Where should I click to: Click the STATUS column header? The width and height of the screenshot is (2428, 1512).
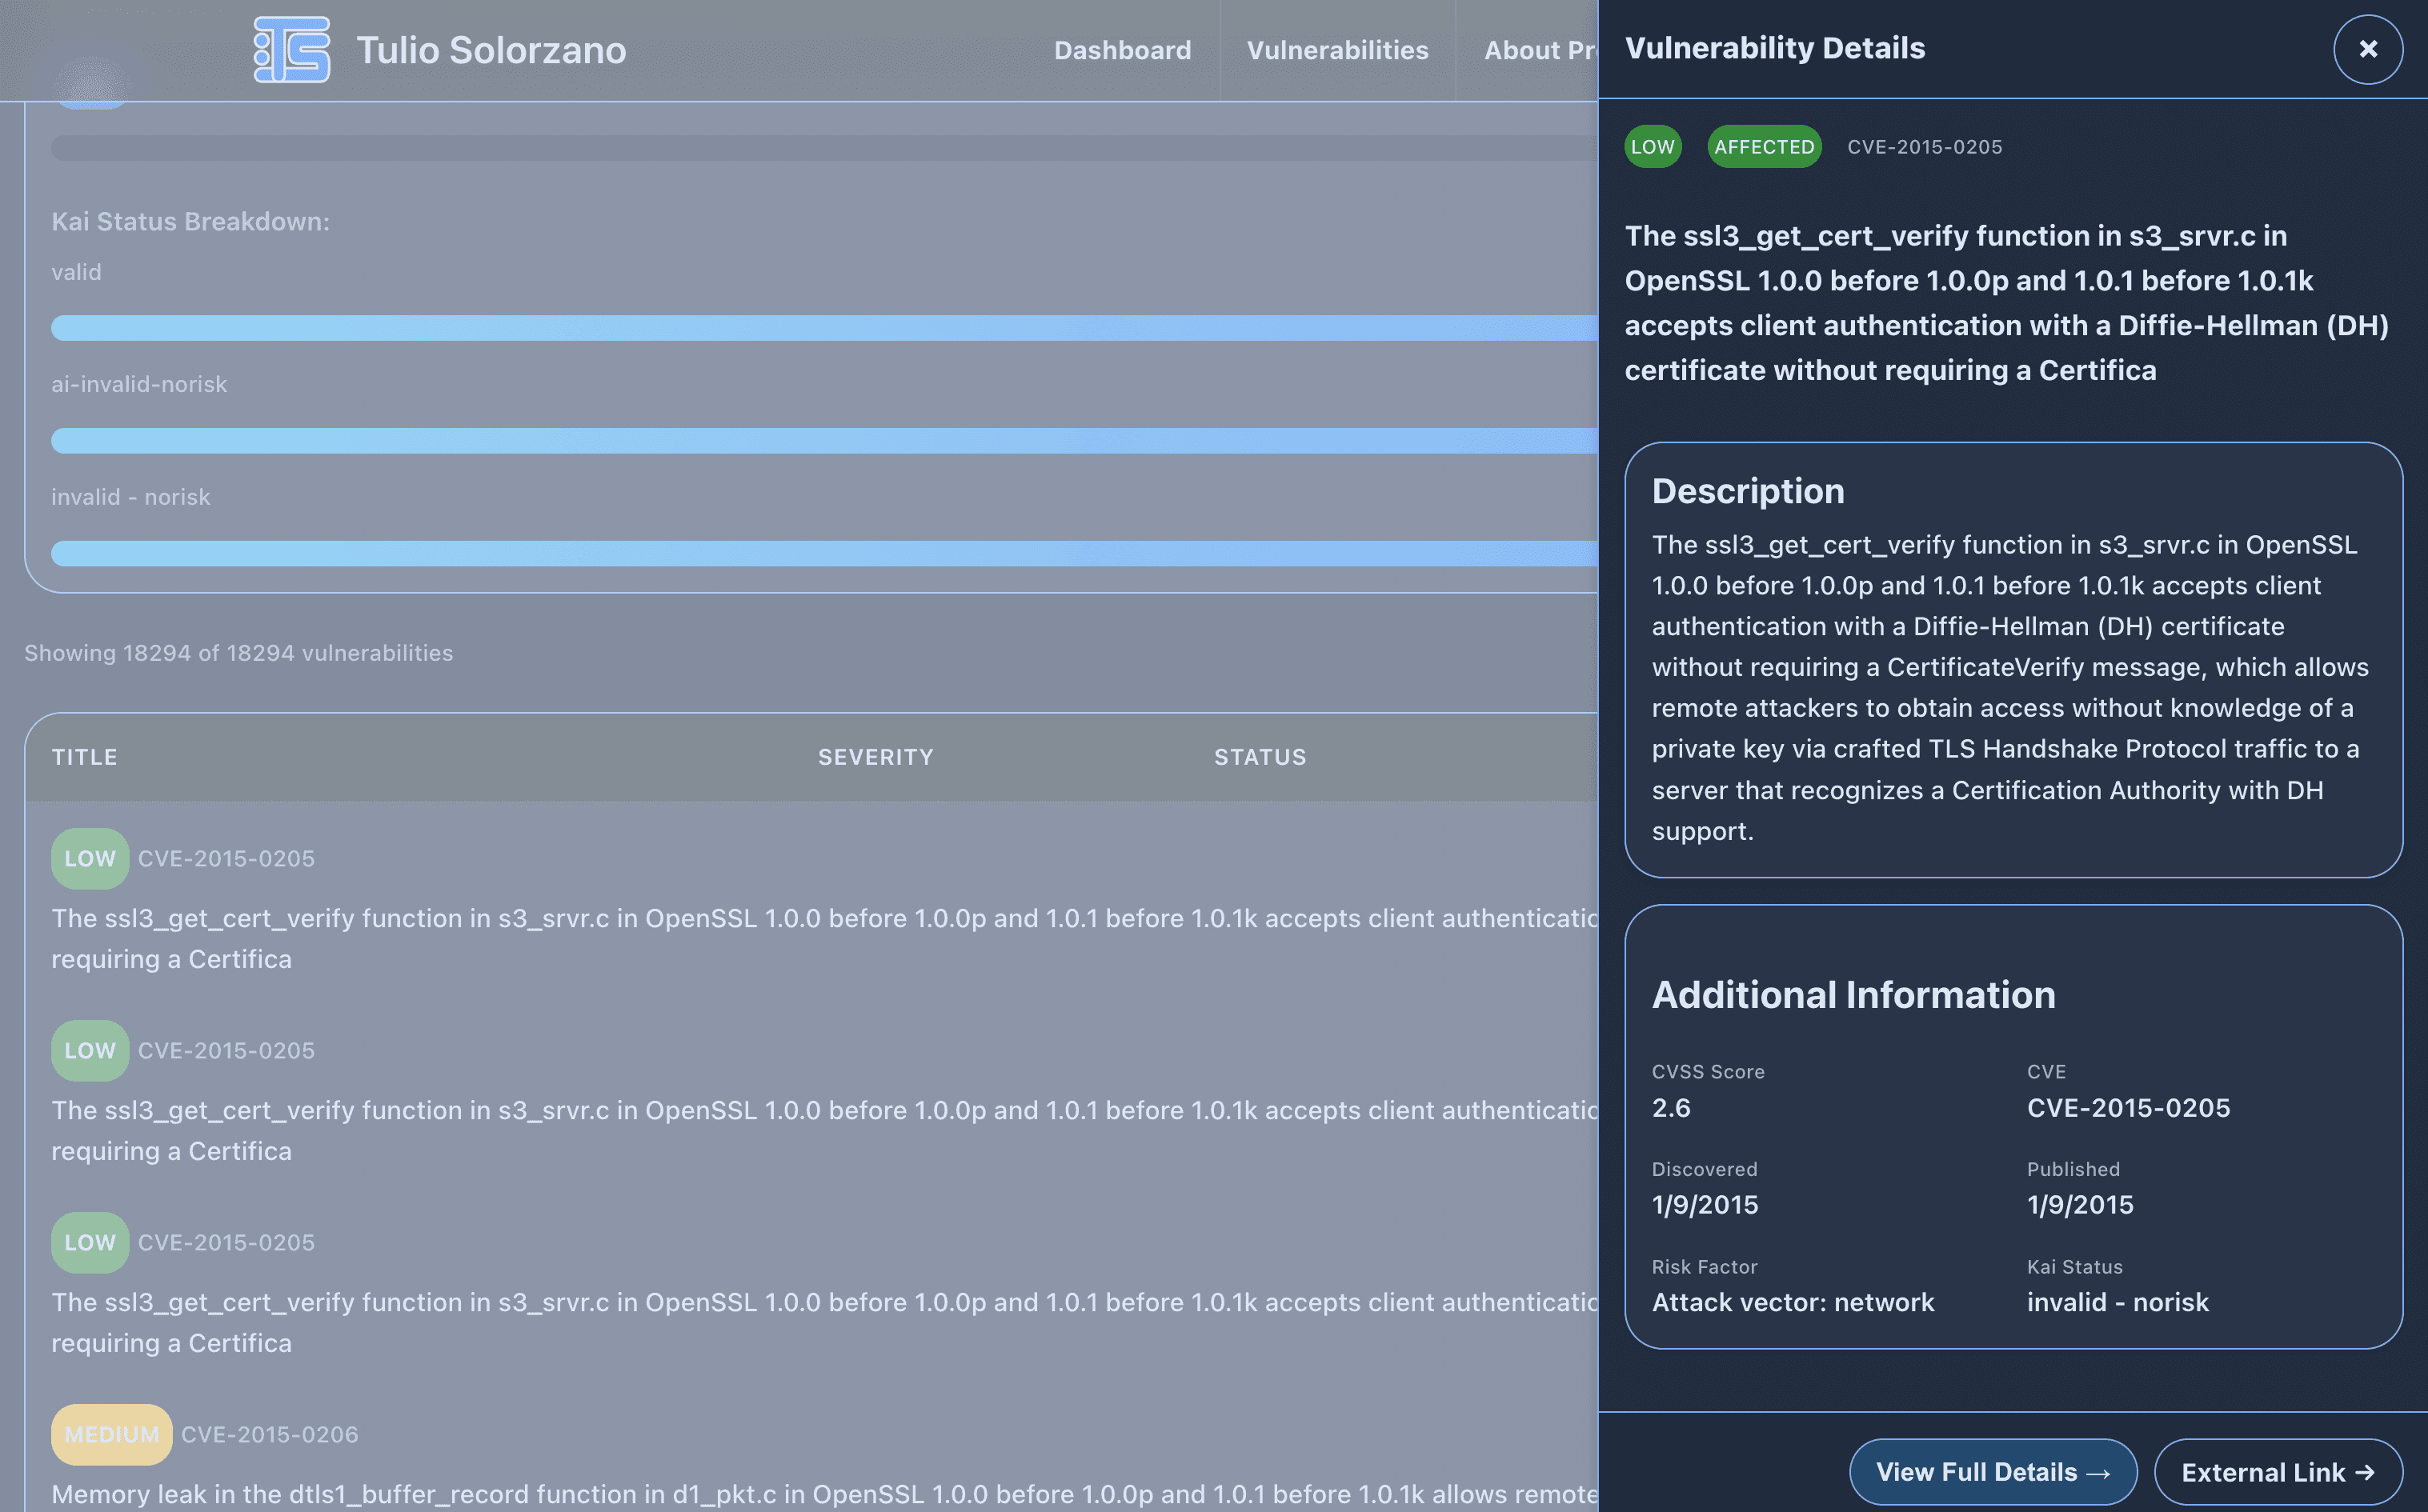coord(1260,757)
